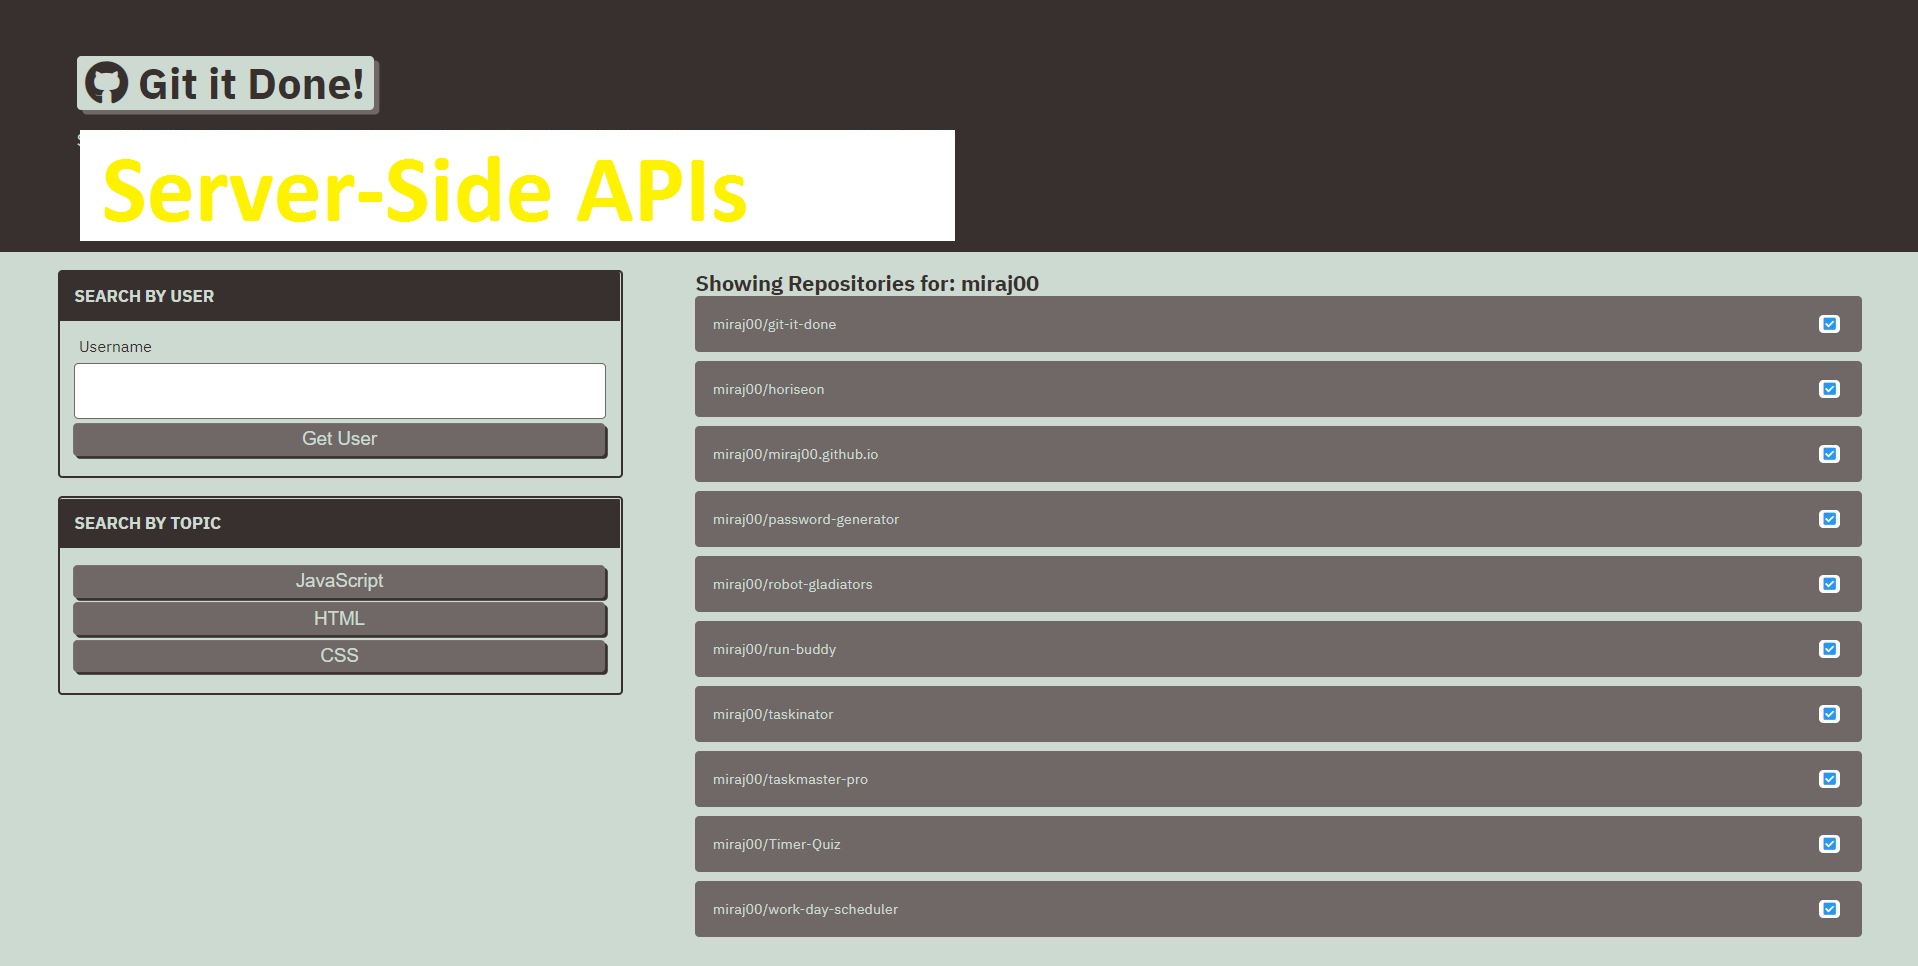Image resolution: width=1918 pixels, height=966 pixels.
Task: Click check-square icon on horiseon row
Action: tap(1829, 389)
